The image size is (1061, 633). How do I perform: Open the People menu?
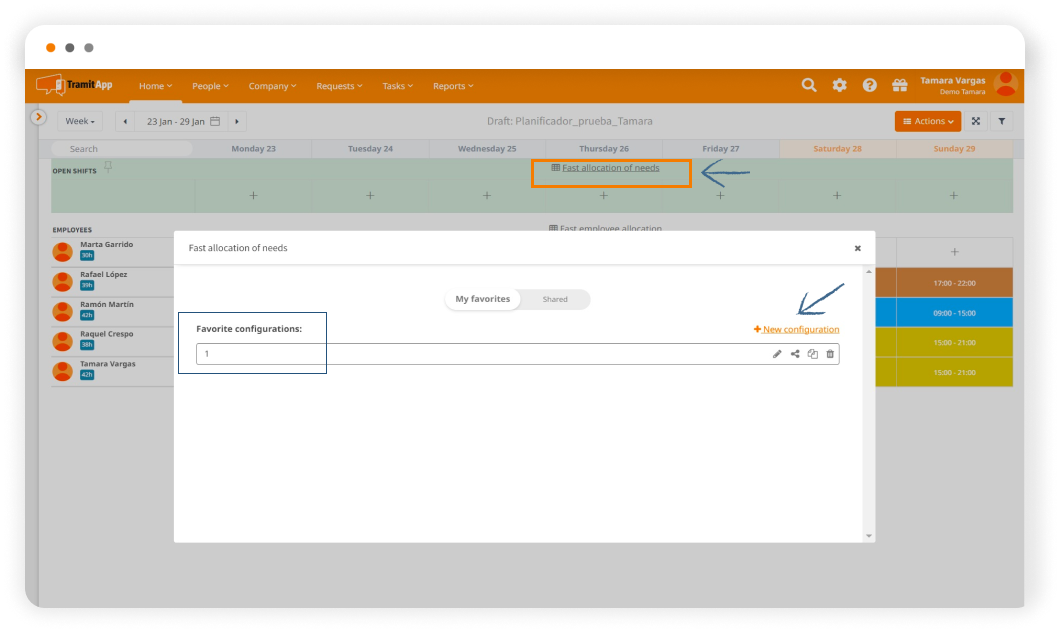click(210, 86)
